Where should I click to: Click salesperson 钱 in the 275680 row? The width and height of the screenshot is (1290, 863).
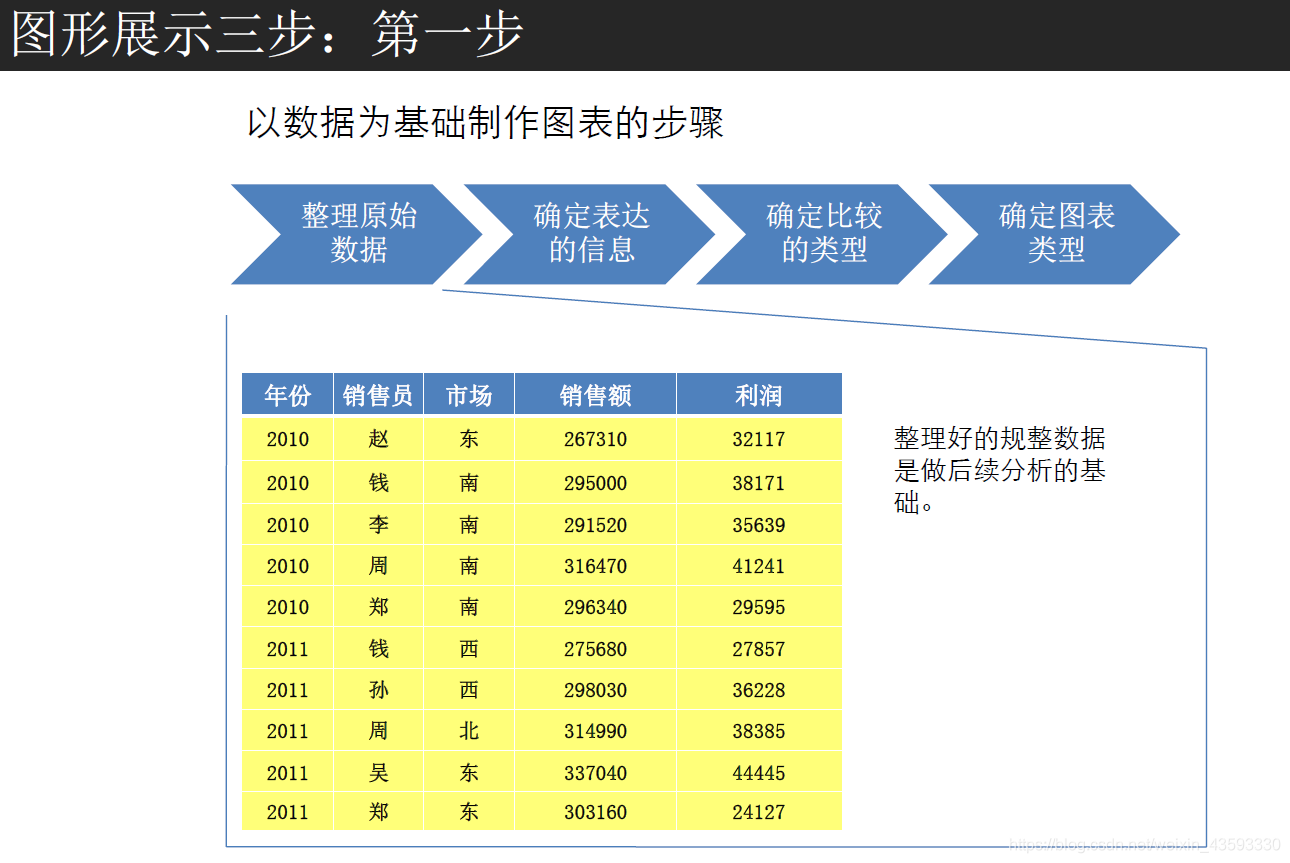[x=378, y=649]
